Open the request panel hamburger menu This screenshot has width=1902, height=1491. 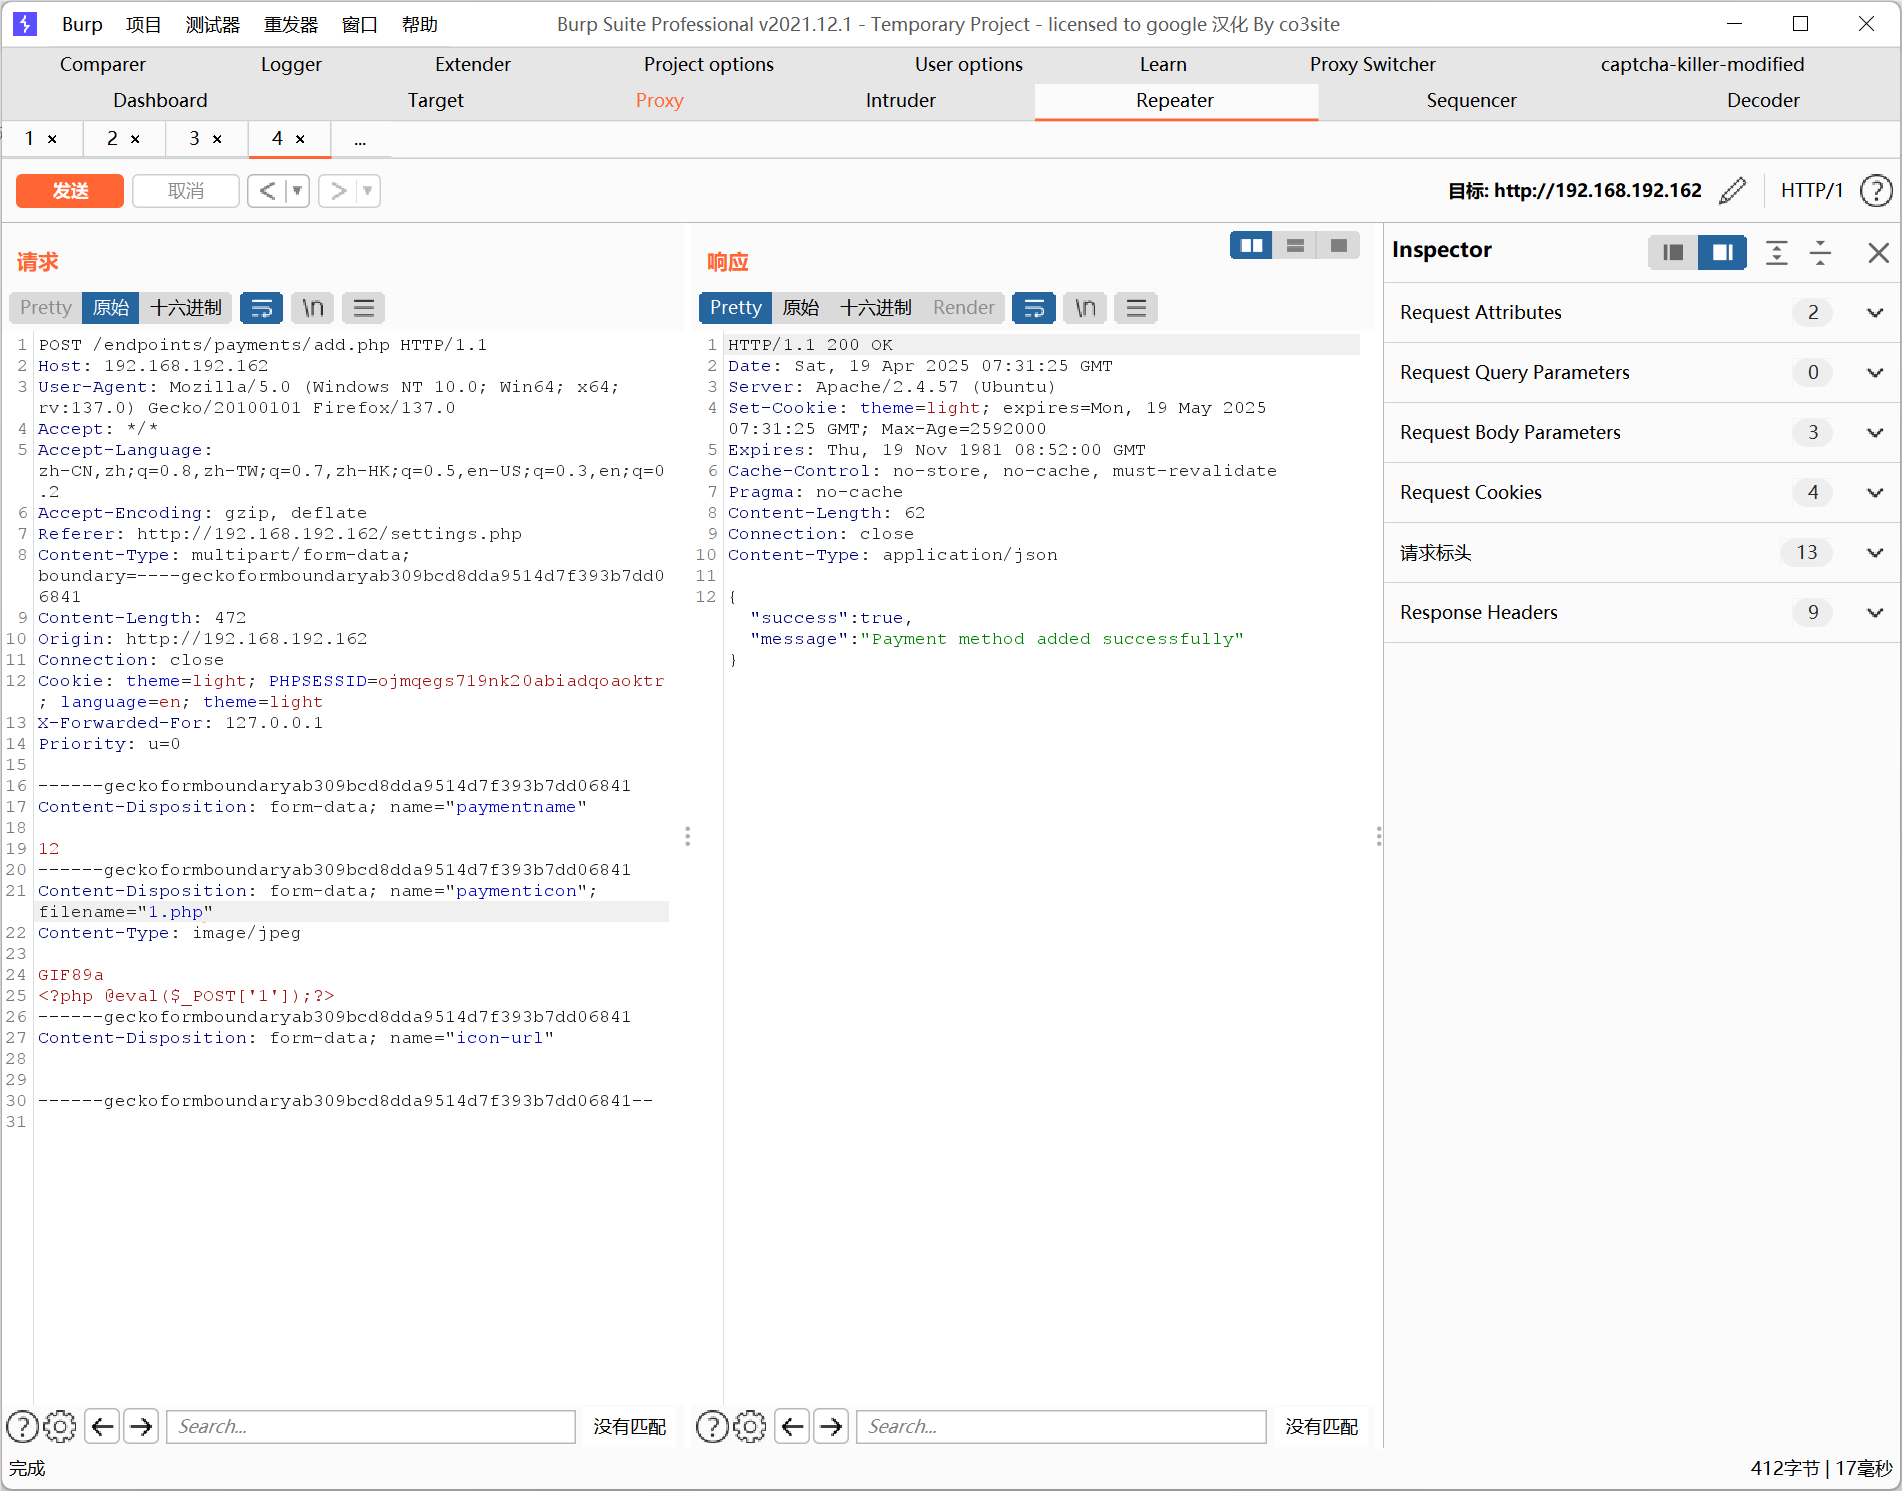point(364,308)
